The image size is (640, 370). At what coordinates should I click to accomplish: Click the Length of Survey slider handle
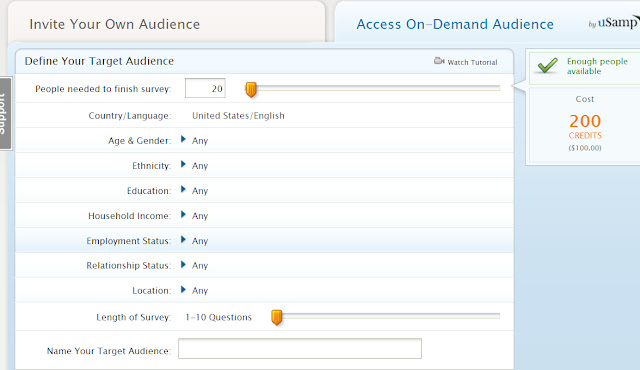pos(277,317)
